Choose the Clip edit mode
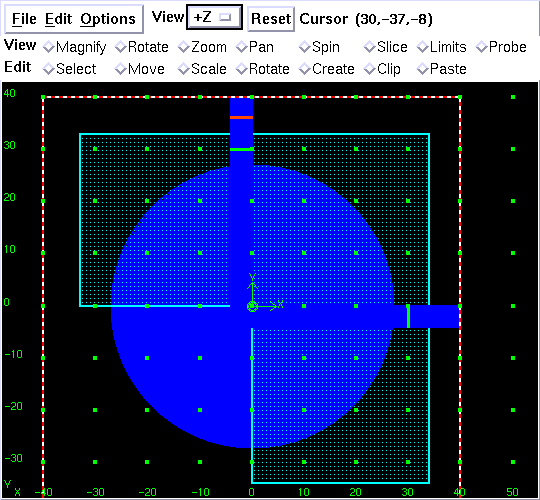540x500 pixels. 382,69
